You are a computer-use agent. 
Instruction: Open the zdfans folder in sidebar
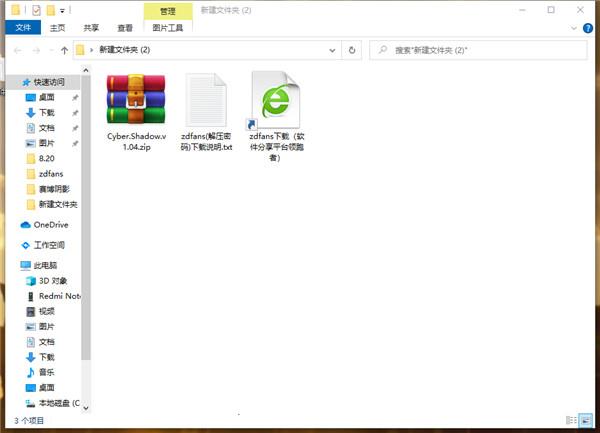pyautogui.click(x=51, y=174)
